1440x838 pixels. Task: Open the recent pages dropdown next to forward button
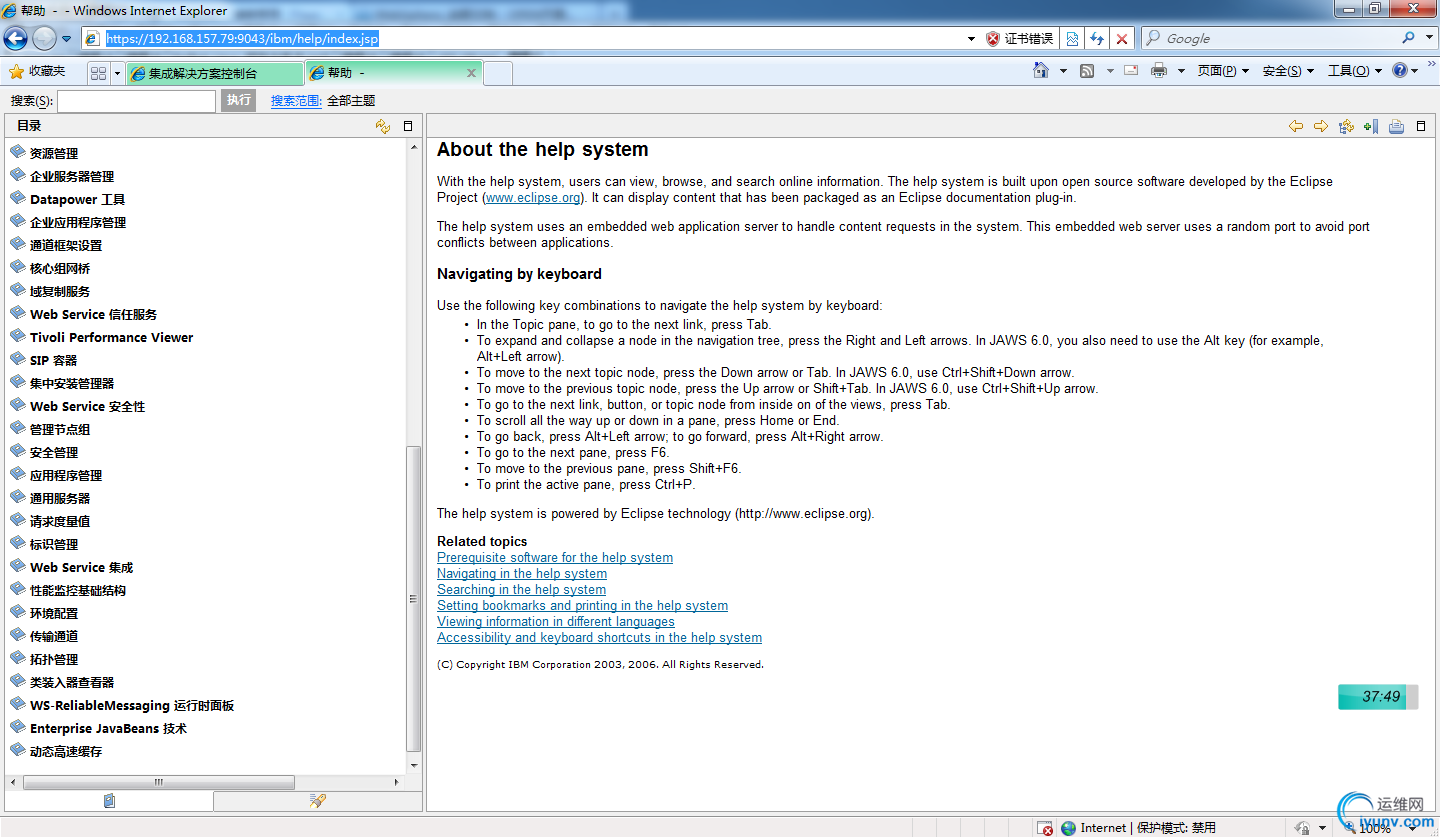(x=66, y=39)
